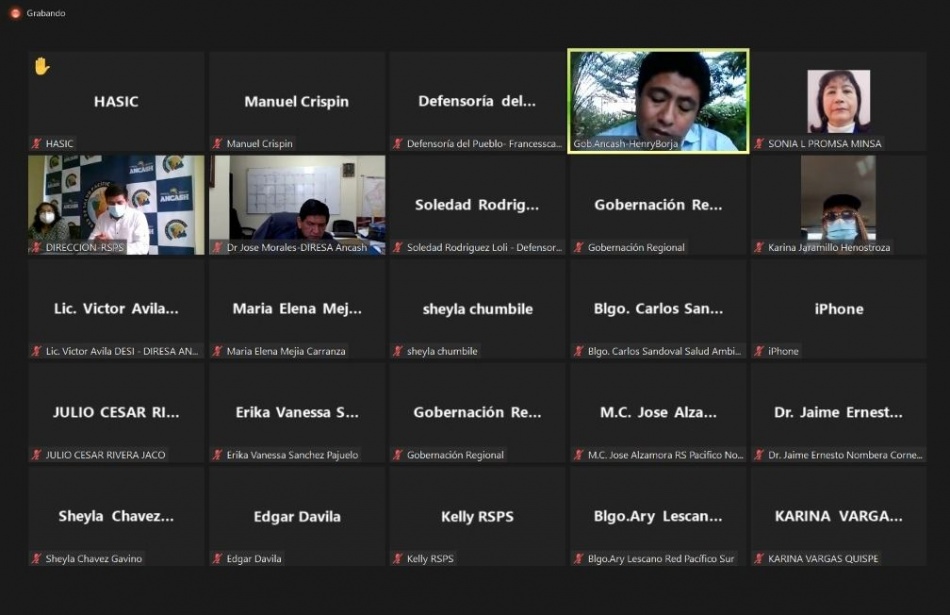Click muted microphone icon beside Manuel Crispin

pos(217,144)
